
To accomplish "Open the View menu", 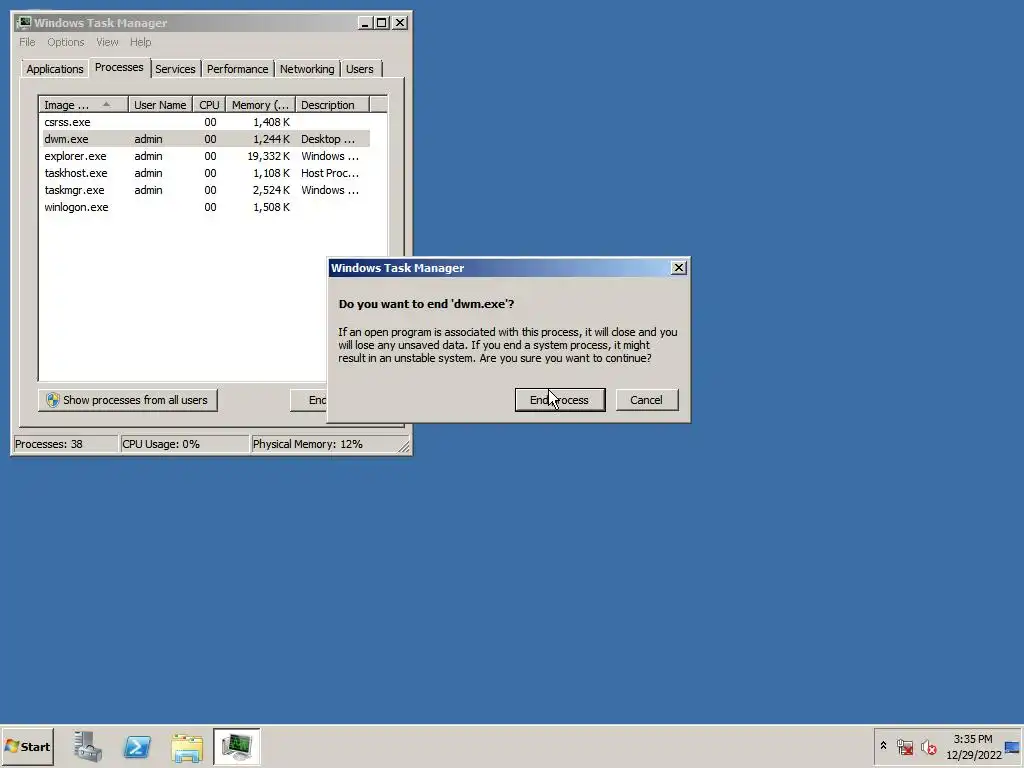I will pyautogui.click(x=107, y=42).
